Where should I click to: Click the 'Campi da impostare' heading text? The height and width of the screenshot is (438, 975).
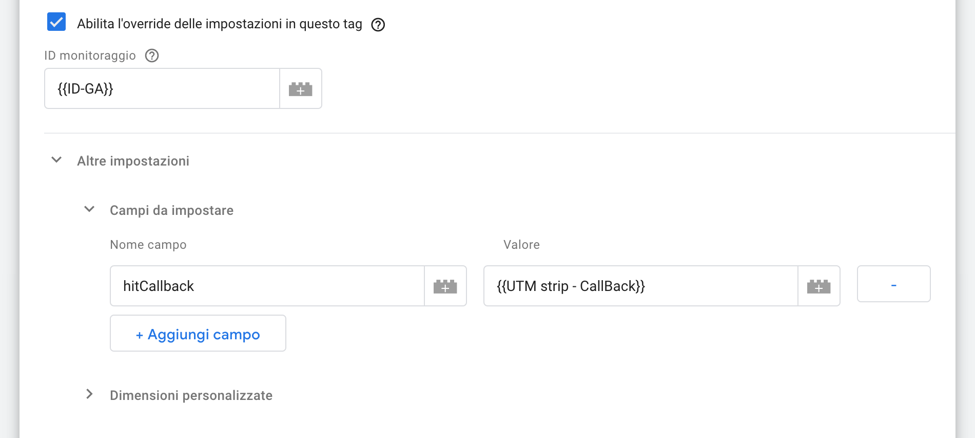172,211
